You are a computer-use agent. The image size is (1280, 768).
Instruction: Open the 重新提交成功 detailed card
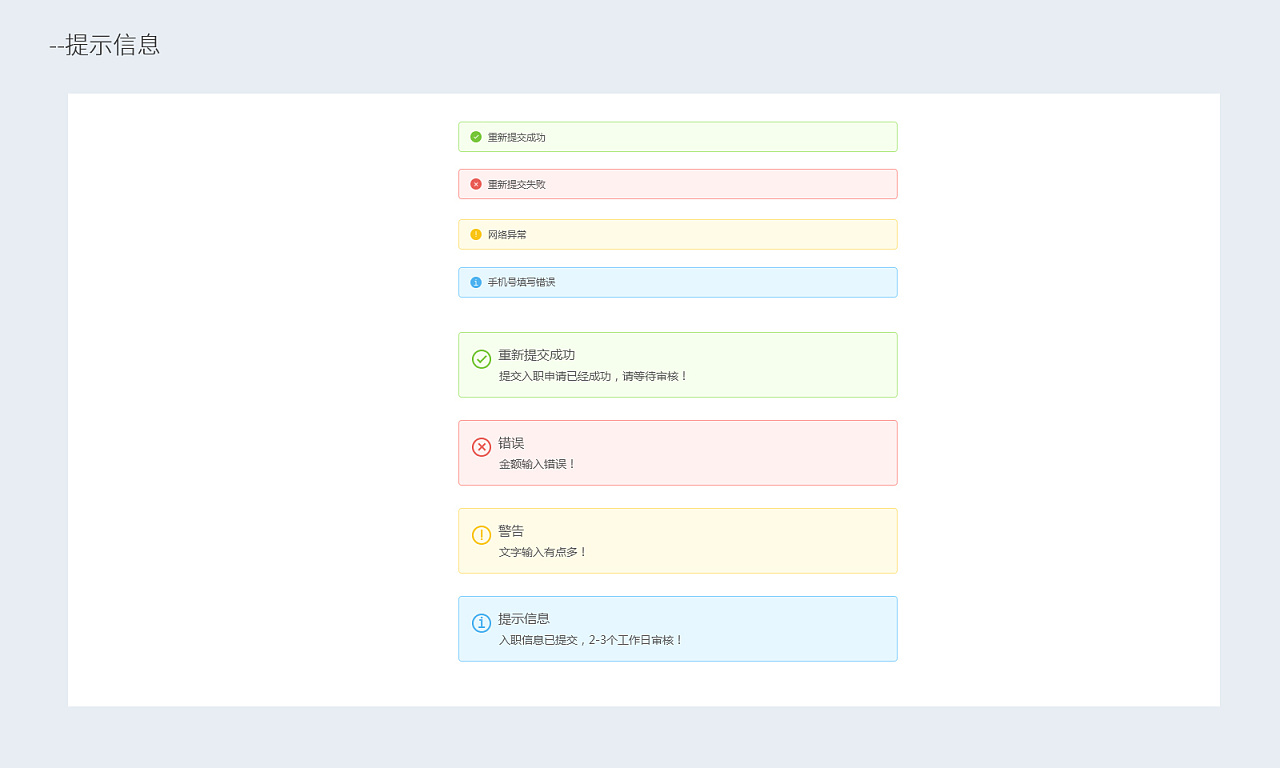point(677,365)
